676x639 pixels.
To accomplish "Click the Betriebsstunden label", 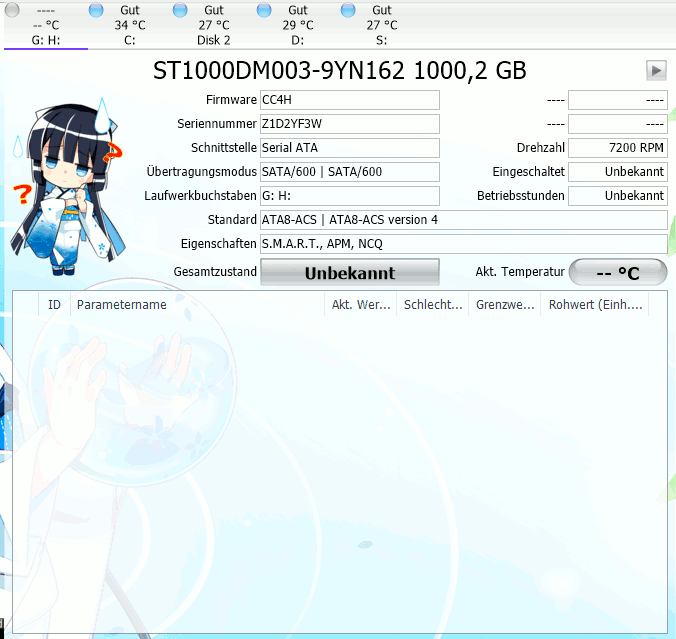I will (520, 196).
